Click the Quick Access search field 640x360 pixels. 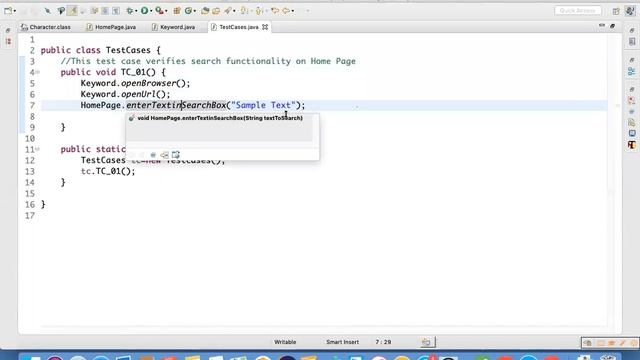click(x=578, y=11)
